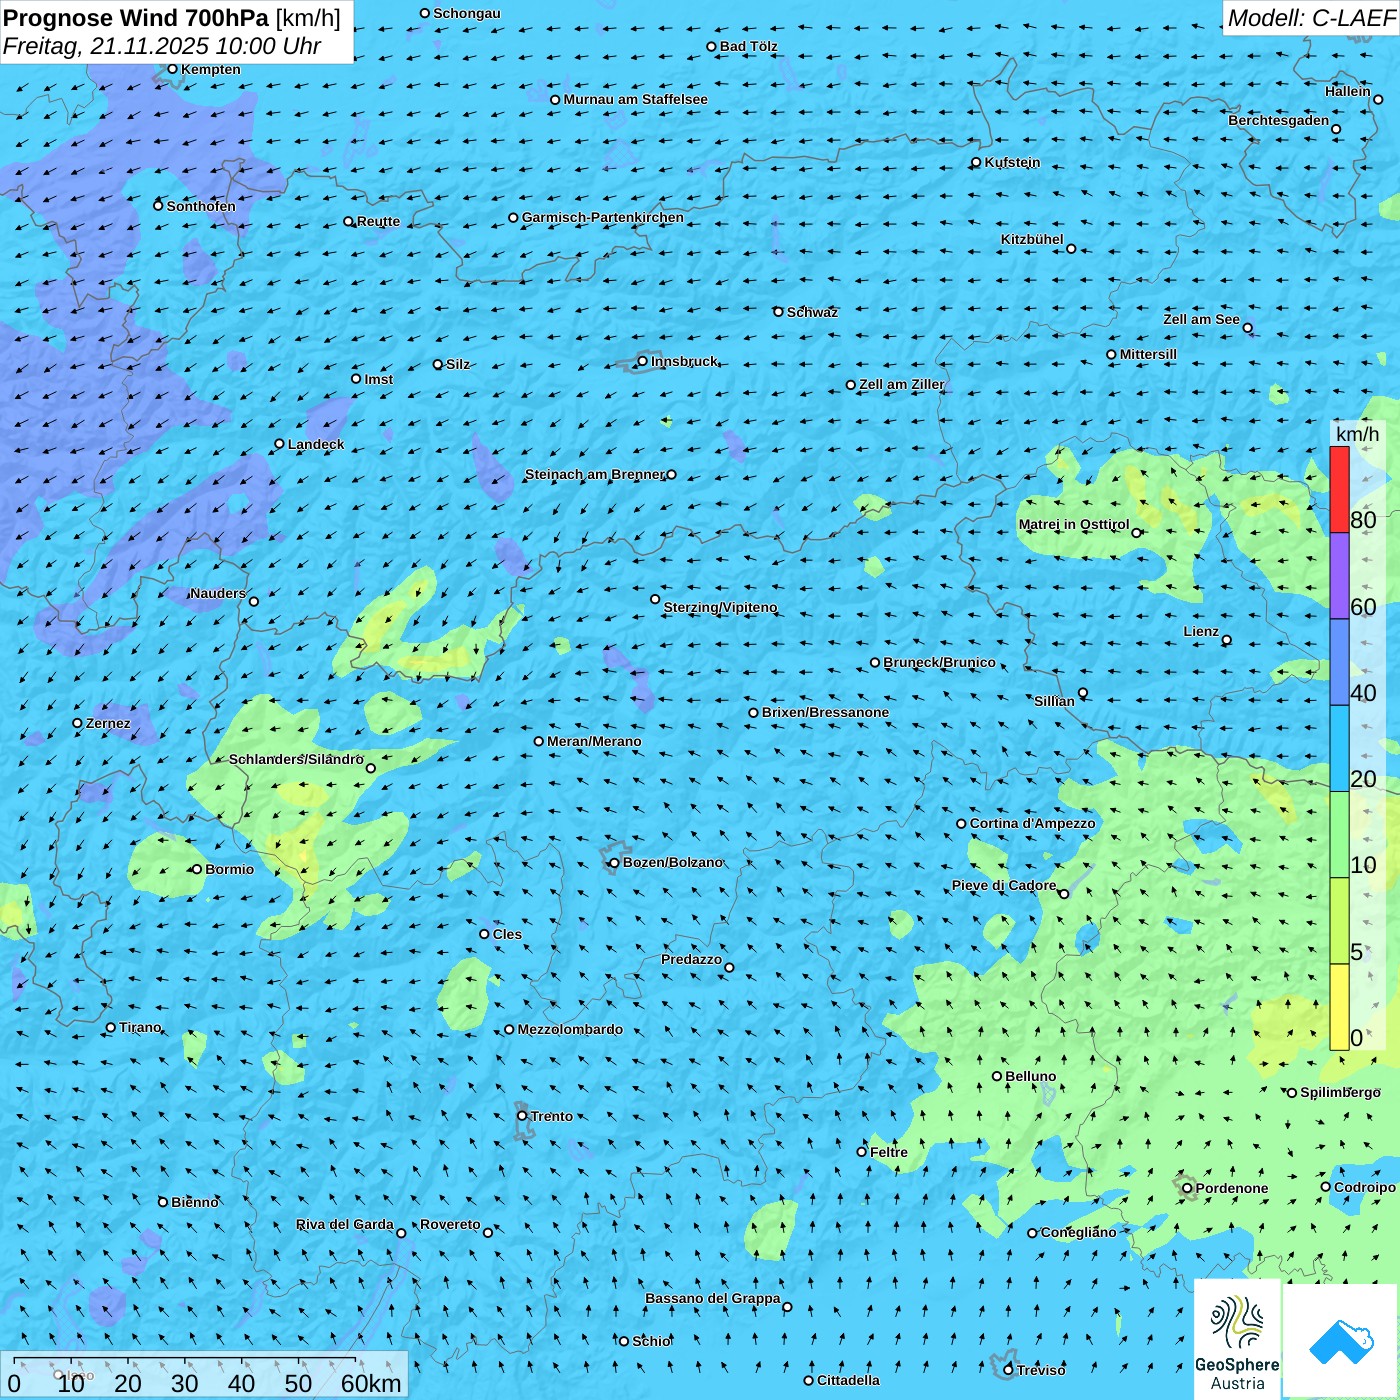Click the 'Pieve di Cadore' label
Screen dimensions: 1400x1400
pos(1004,885)
